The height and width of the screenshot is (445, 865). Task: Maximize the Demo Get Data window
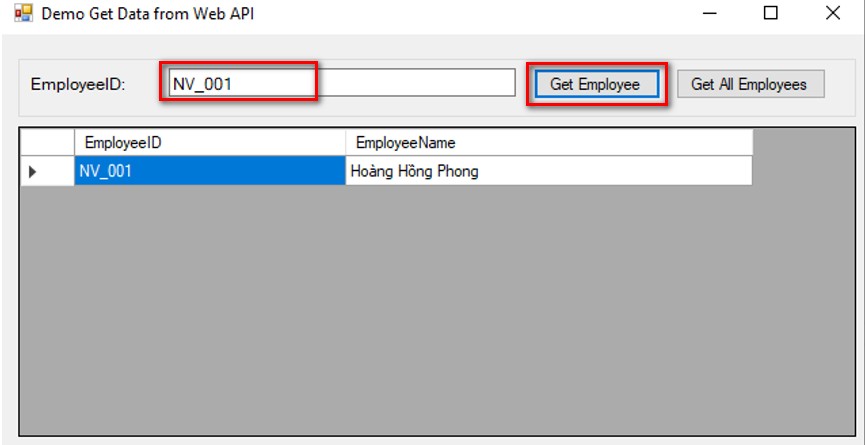(771, 13)
